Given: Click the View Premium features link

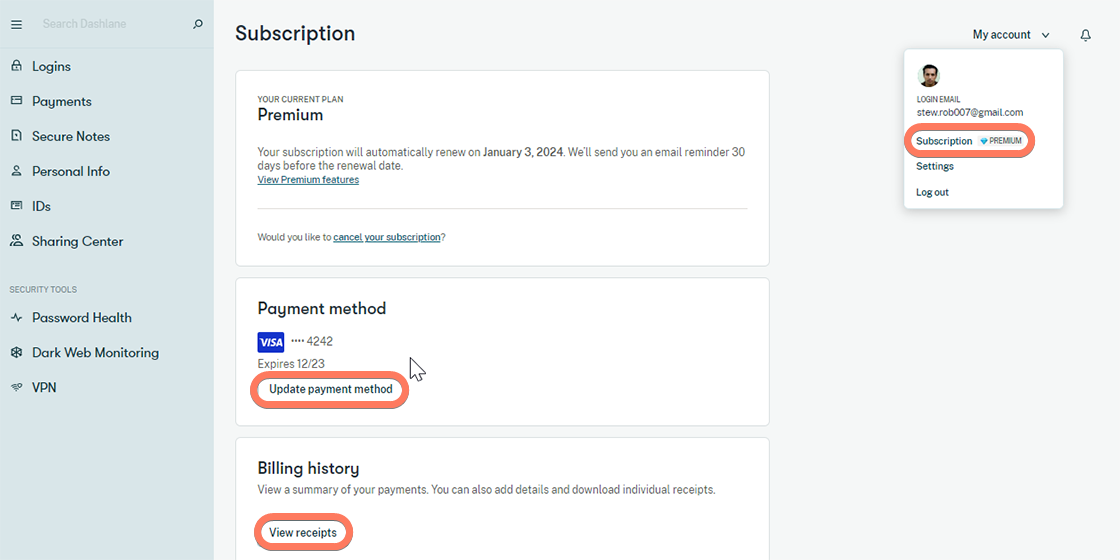Looking at the screenshot, I should pyautogui.click(x=309, y=180).
